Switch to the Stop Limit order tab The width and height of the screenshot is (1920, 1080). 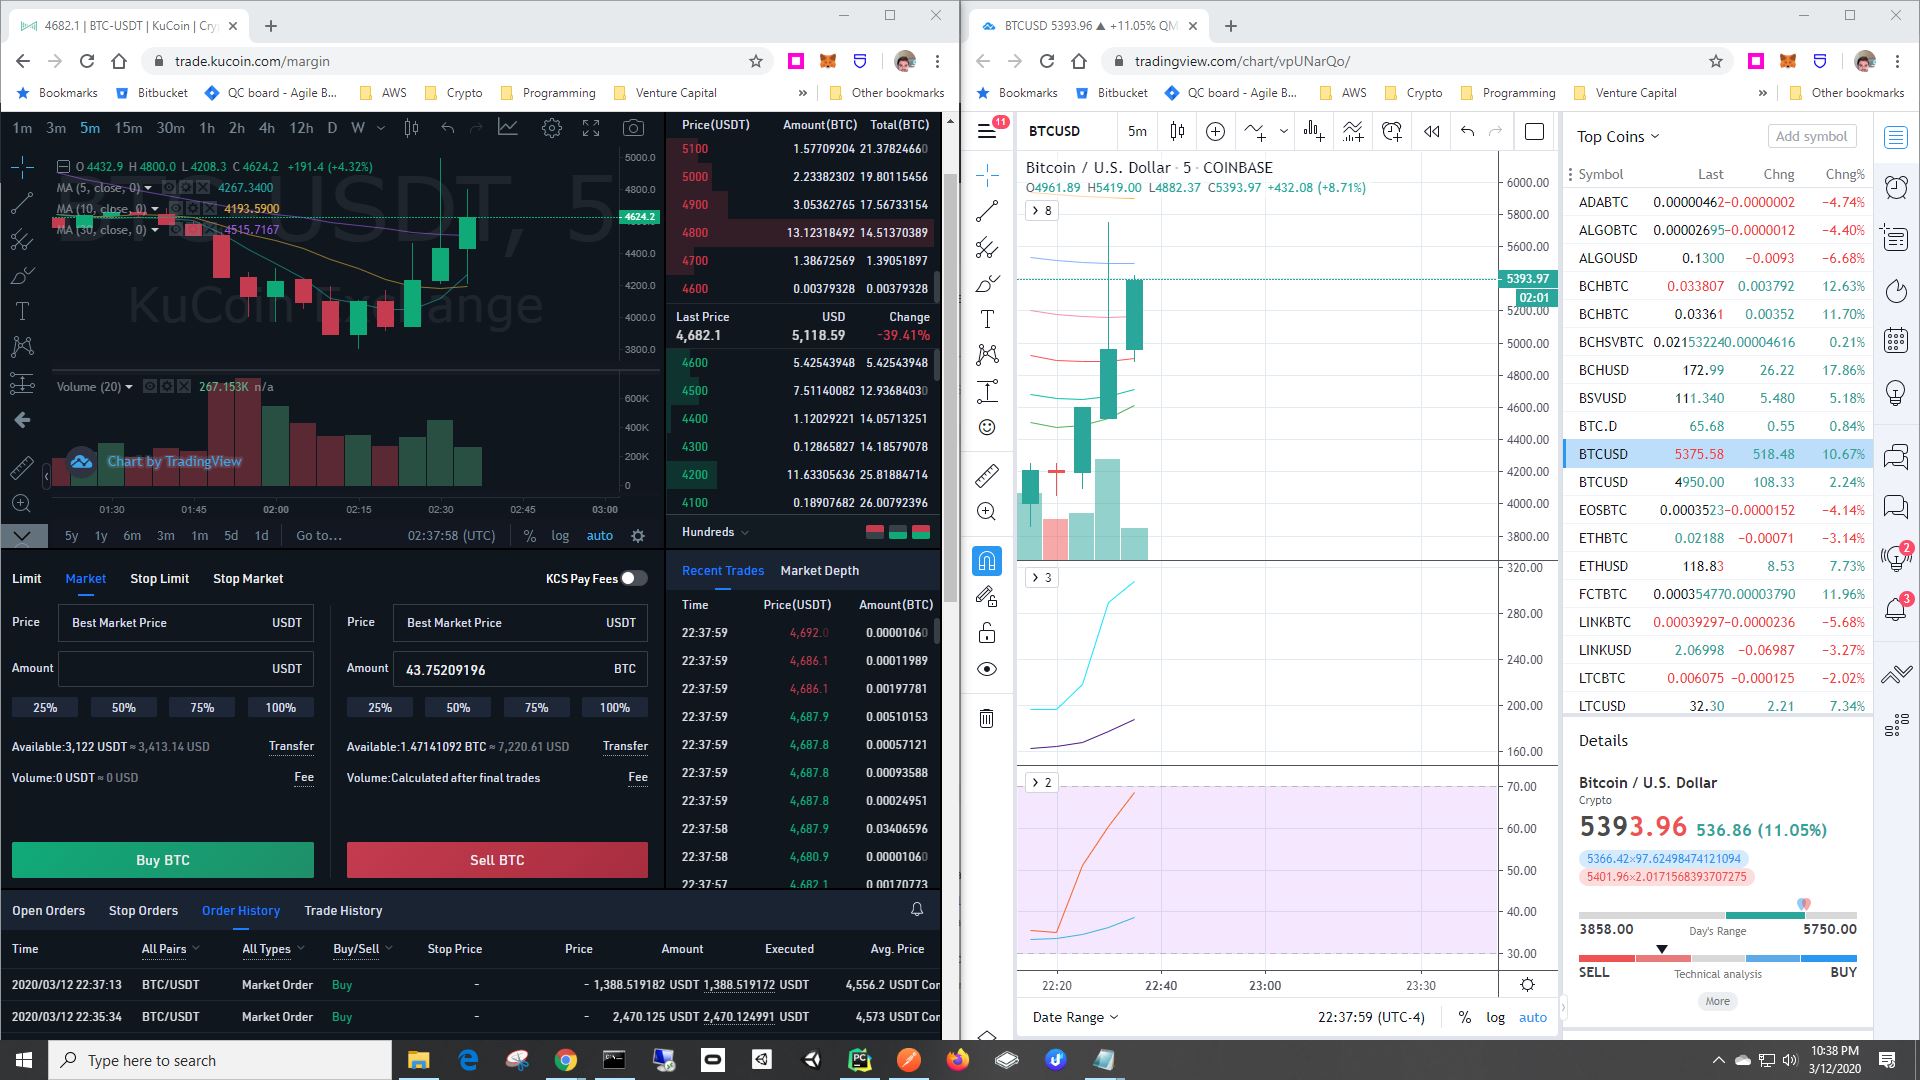(x=159, y=578)
